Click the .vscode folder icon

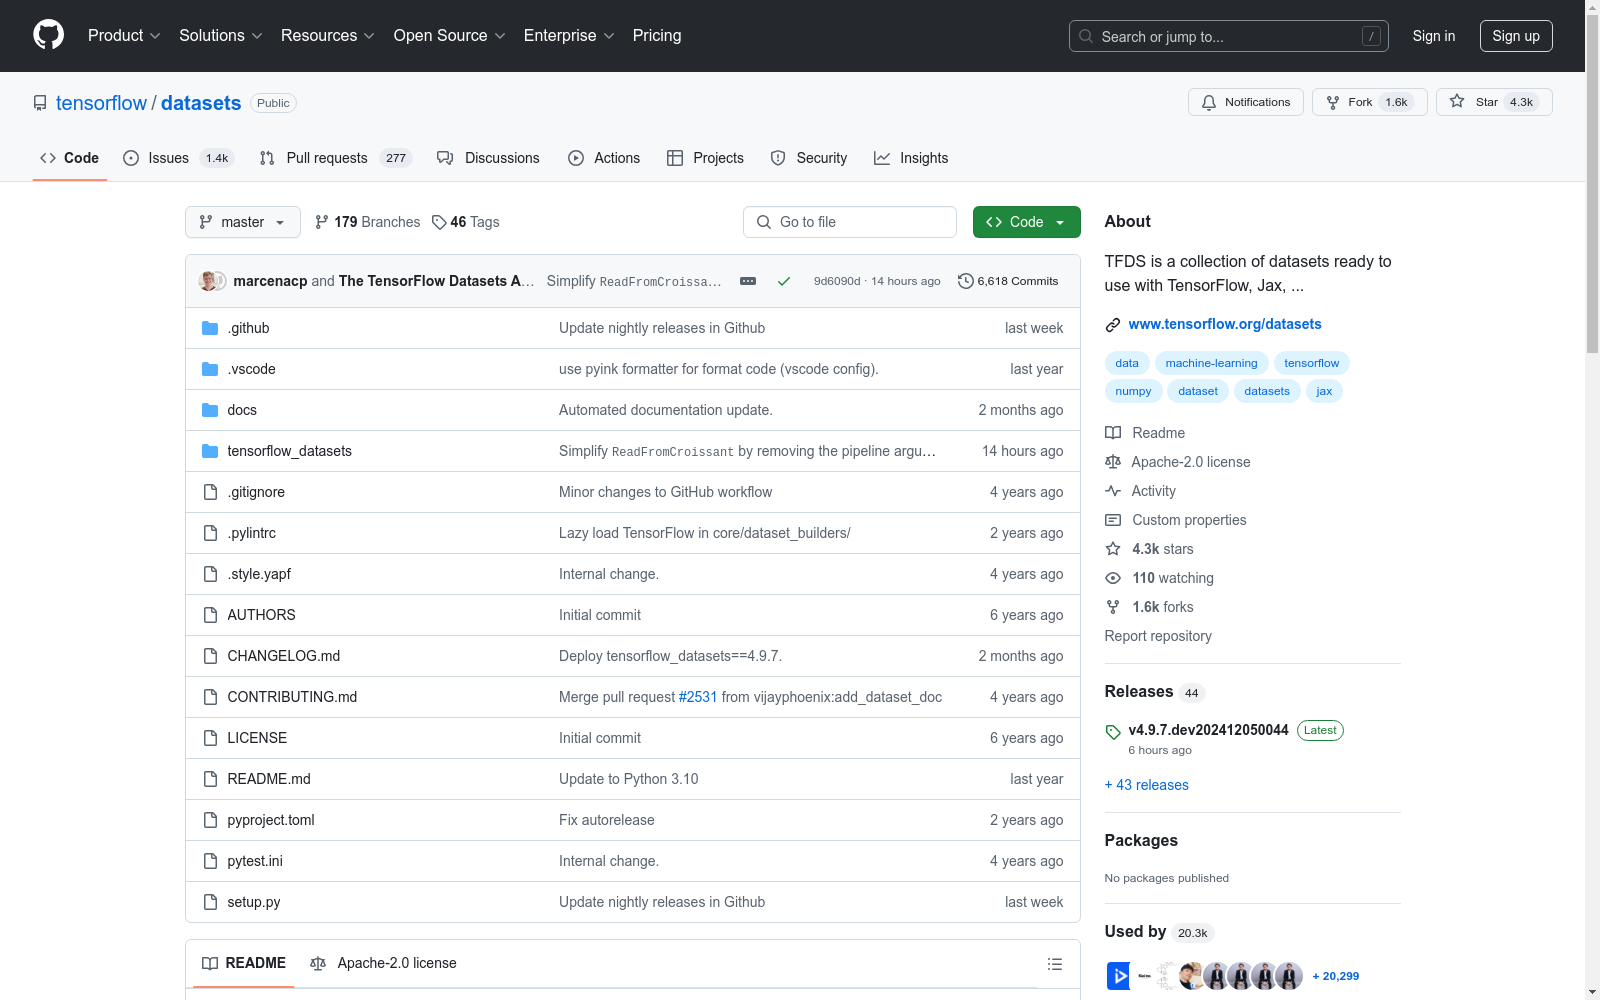(210, 369)
